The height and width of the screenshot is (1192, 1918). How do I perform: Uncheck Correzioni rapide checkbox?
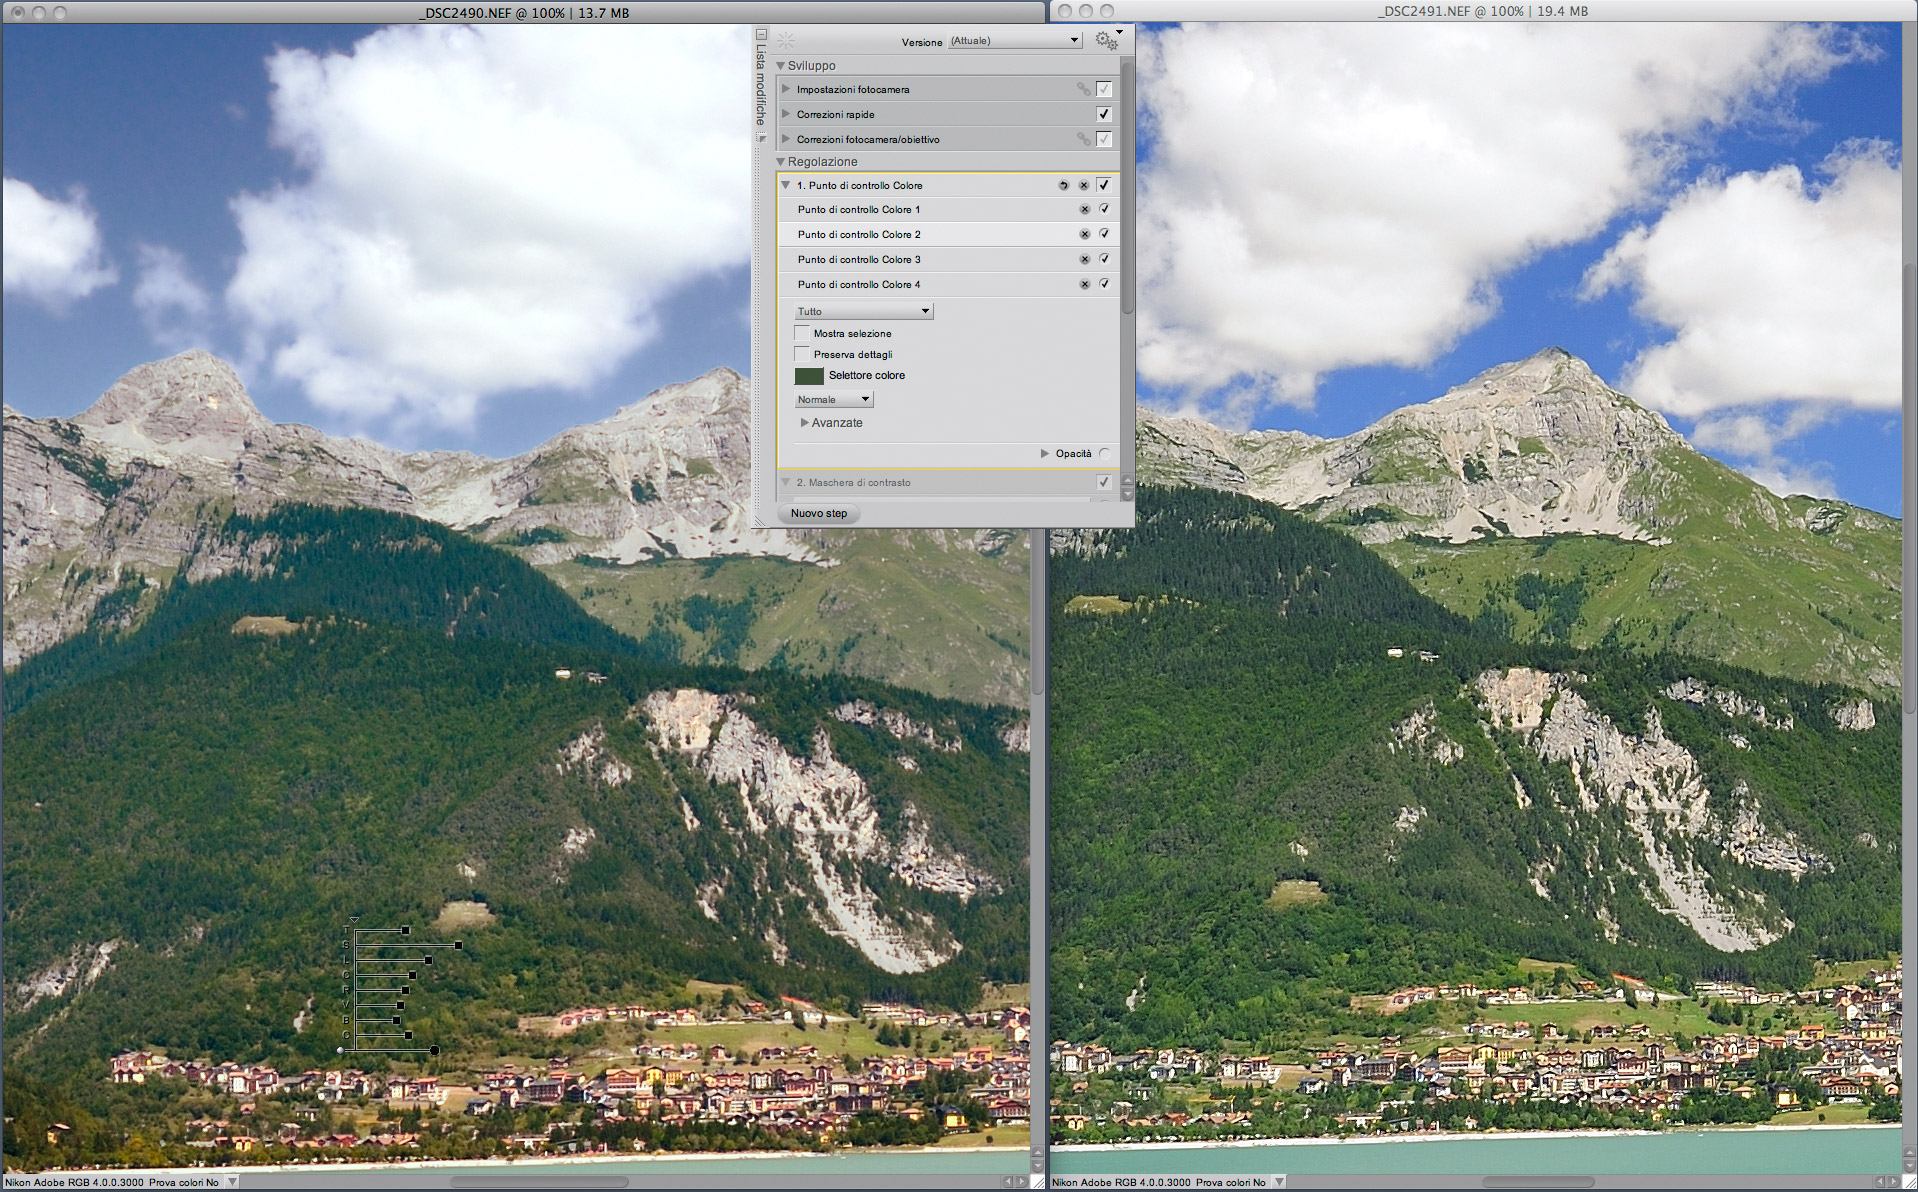pyautogui.click(x=1104, y=114)
